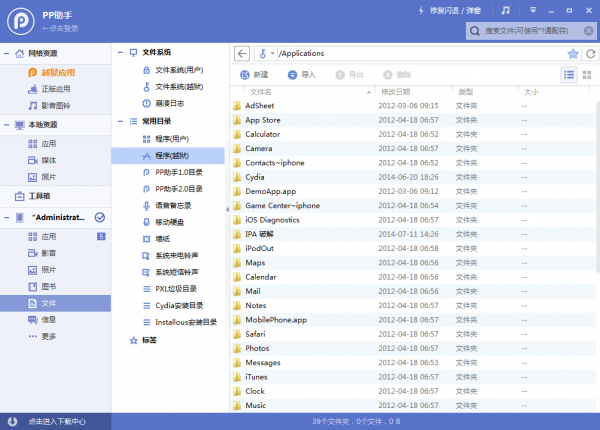
Task: Switch to grid view
Action: point(587,75)
